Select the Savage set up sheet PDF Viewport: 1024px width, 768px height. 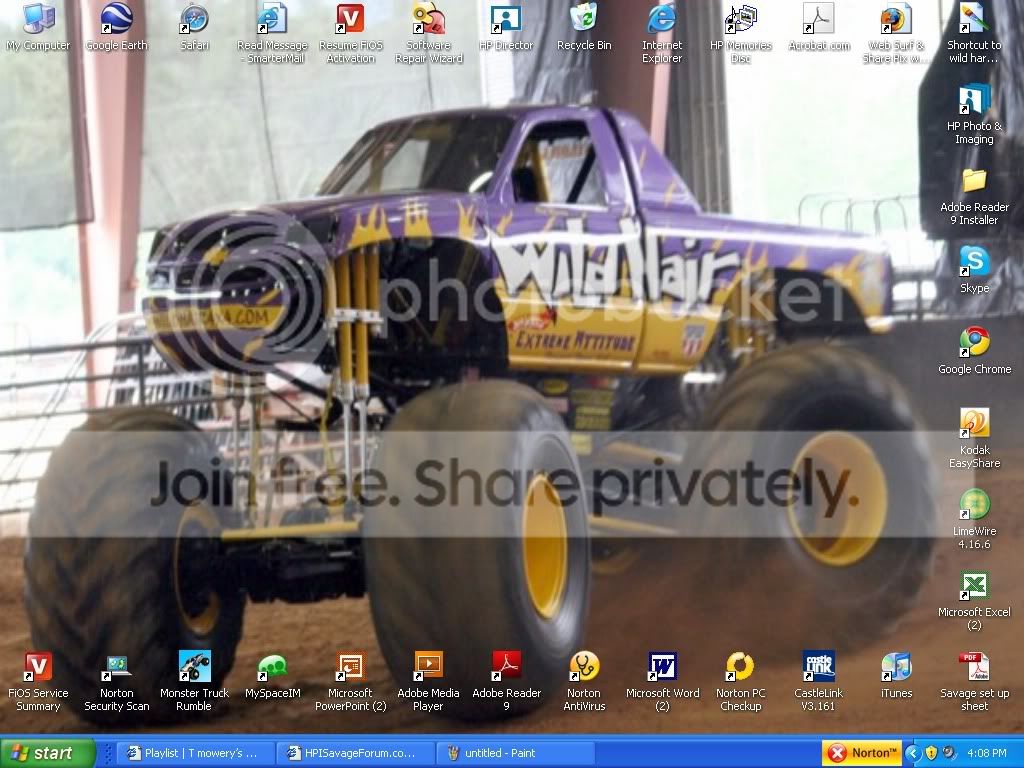point(974,682)
